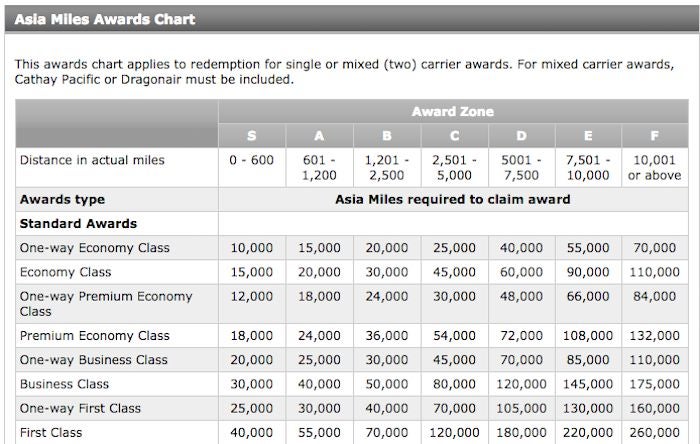Select the Distance in actual miles row label
700x444 pixels.
[x=92, y=160]
